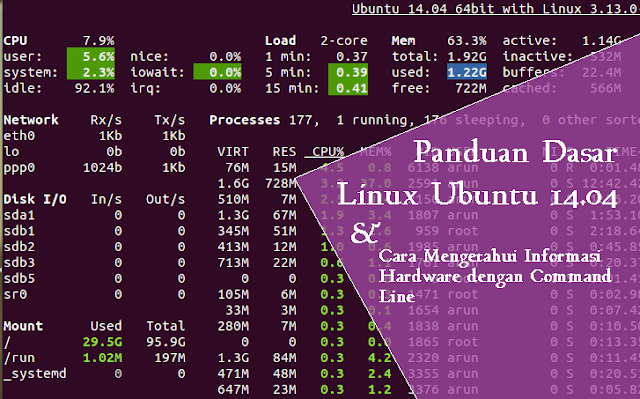Screen dimensions: 640x399
Task: Click the Disk I/O section heading
Action: pos(35,199)
